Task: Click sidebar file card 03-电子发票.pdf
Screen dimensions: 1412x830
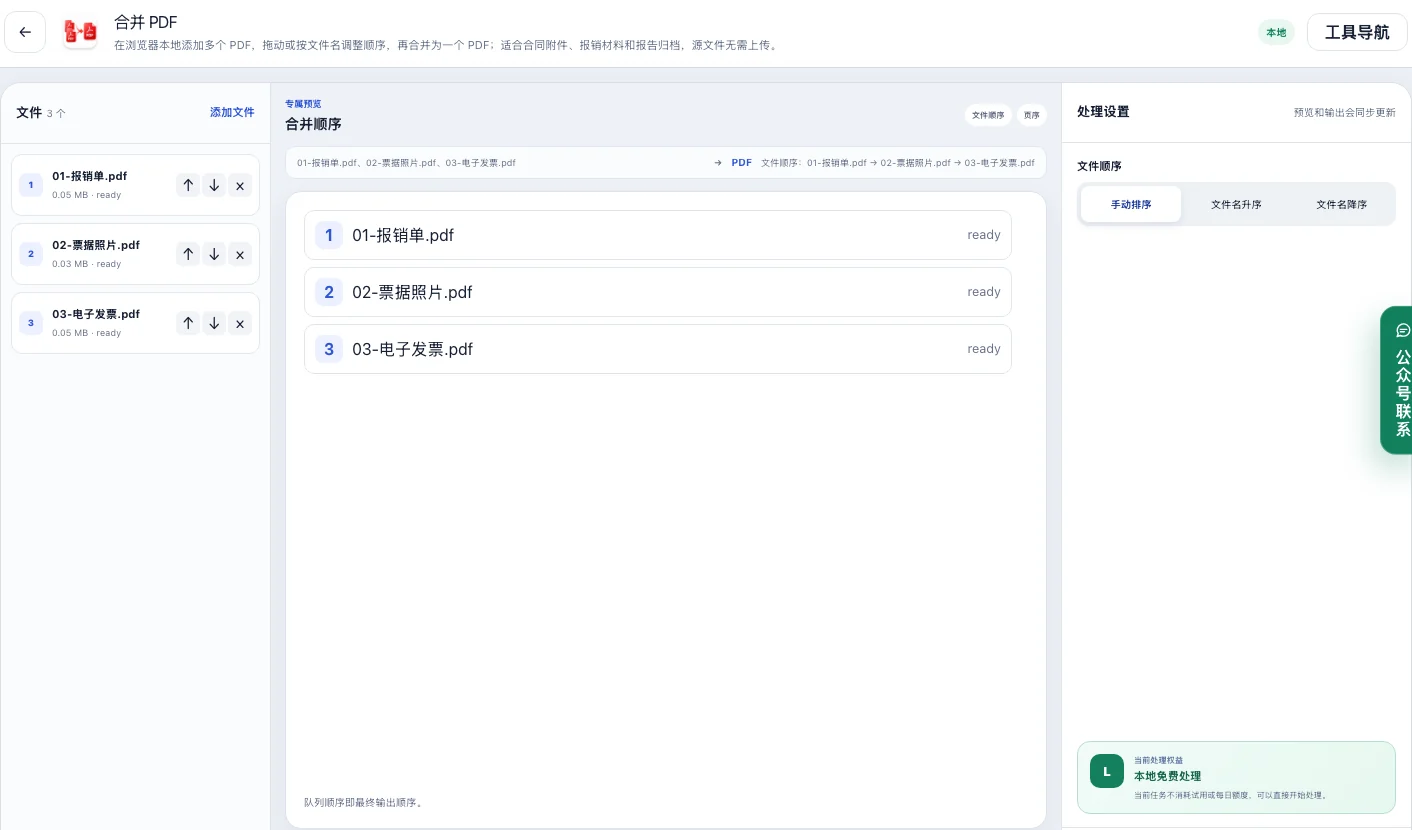Action: (135, 323)
